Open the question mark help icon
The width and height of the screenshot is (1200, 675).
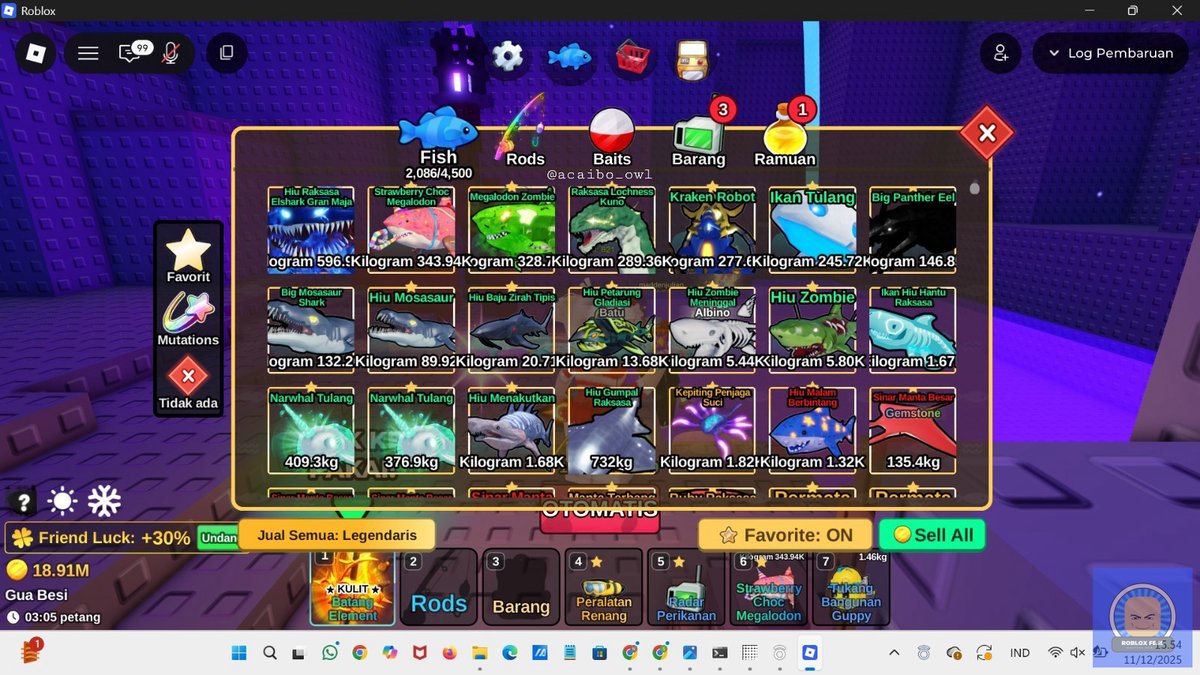click(x=24, y=501)
